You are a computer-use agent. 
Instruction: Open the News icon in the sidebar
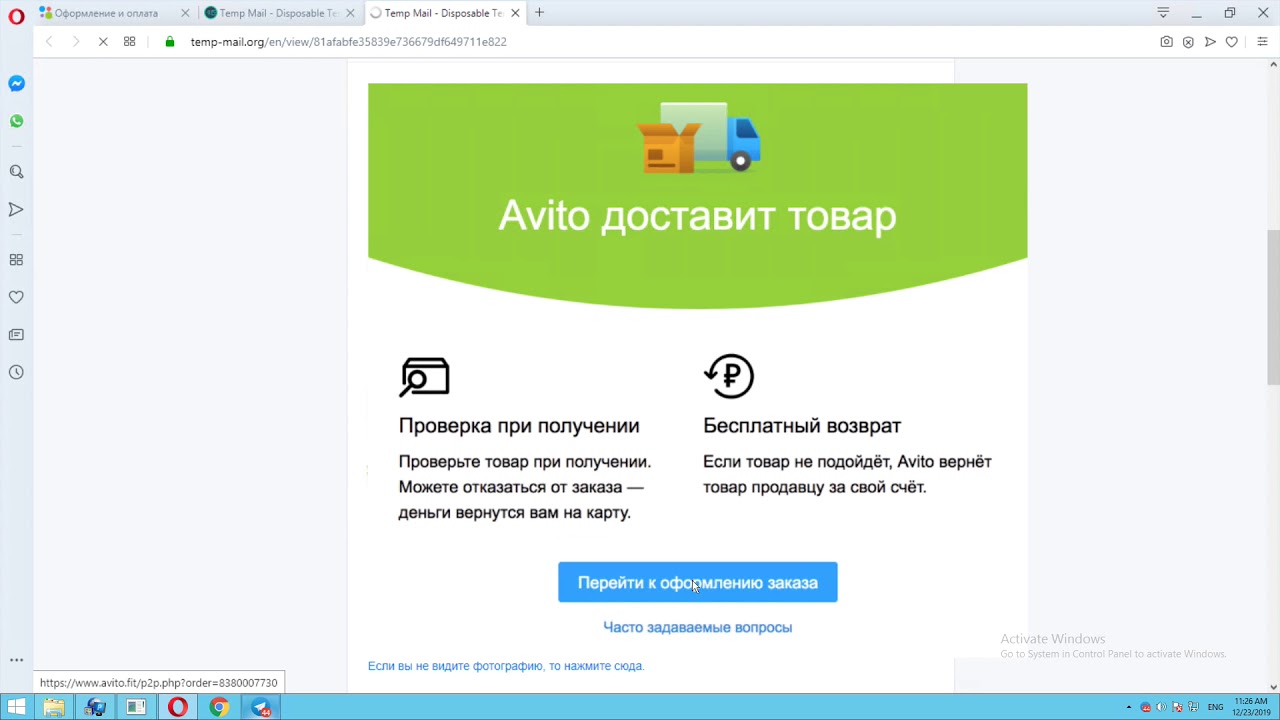coord(16,335)
